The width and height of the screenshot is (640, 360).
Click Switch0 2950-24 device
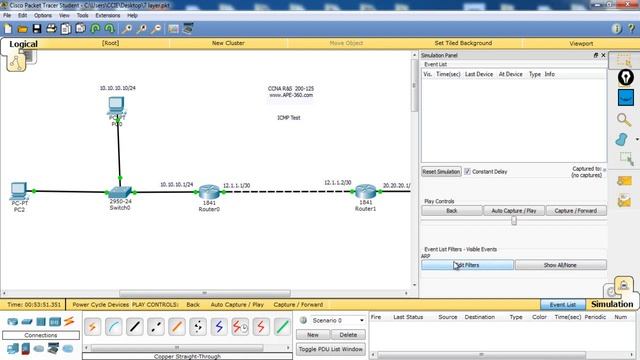[x=120, y=192]
